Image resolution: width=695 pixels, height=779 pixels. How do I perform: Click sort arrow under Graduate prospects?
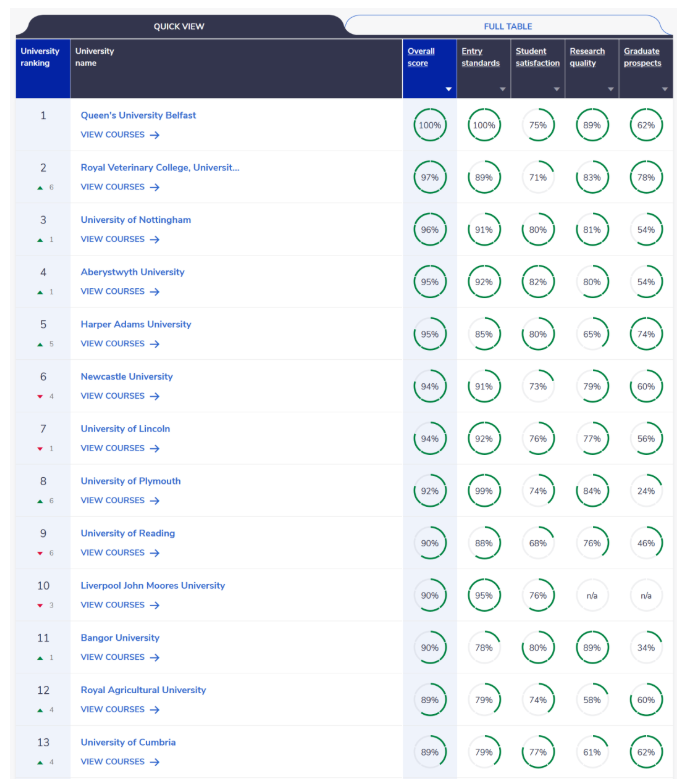point(664,90)
